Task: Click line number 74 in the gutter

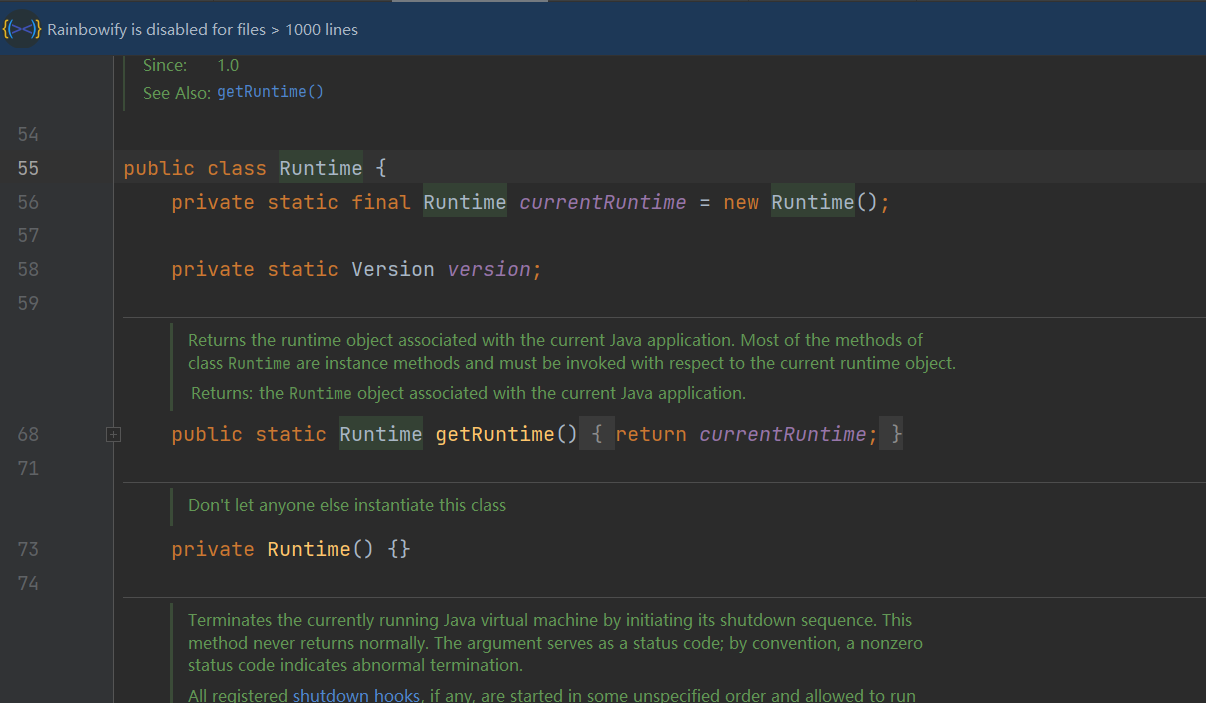Action: [x=28, y=583]
